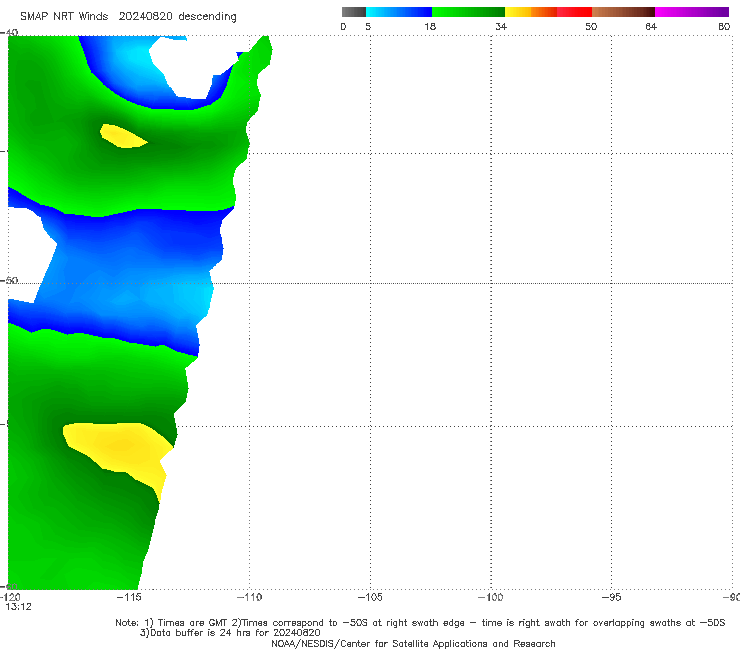Click the swath time stamp "13:12"
The image size is (740, 650).
[18, 607]
